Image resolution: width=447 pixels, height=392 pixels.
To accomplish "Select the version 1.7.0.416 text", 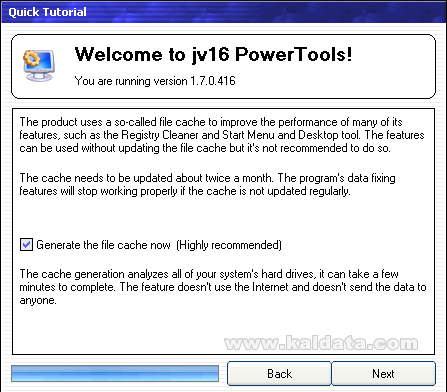I will coord(155,81).
